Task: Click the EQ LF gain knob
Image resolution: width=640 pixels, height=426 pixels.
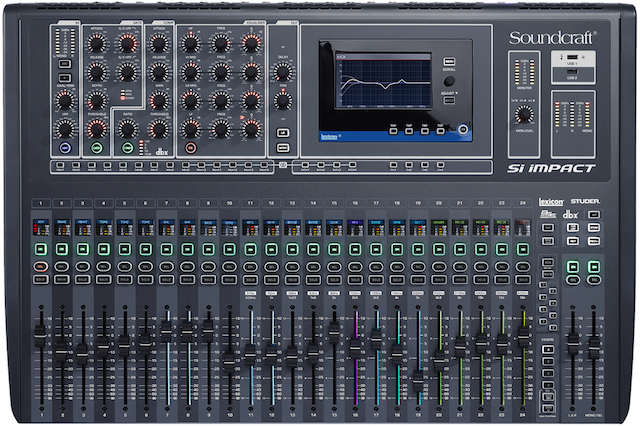Action: 191,129
